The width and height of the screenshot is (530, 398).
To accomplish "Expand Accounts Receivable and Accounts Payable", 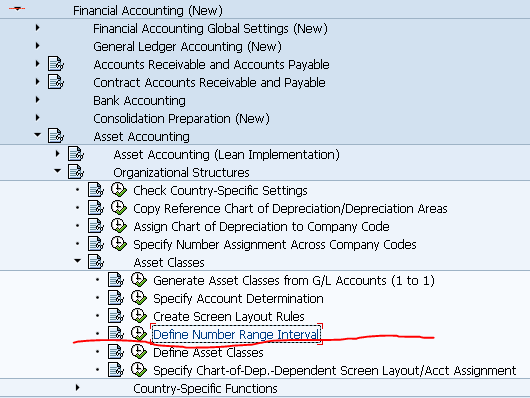I will point(38,64).
